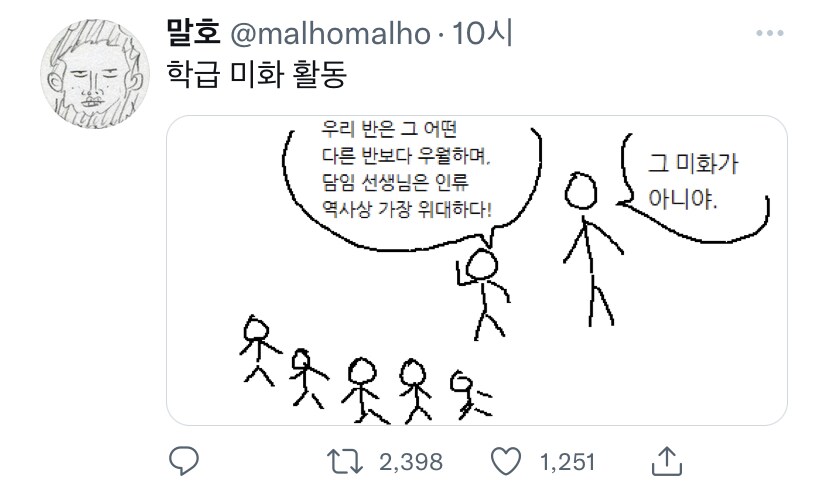Image resolution: width=828 pixels, height=493 pixels.
Task: Click the 1,251 likes count
Action: 566,461
